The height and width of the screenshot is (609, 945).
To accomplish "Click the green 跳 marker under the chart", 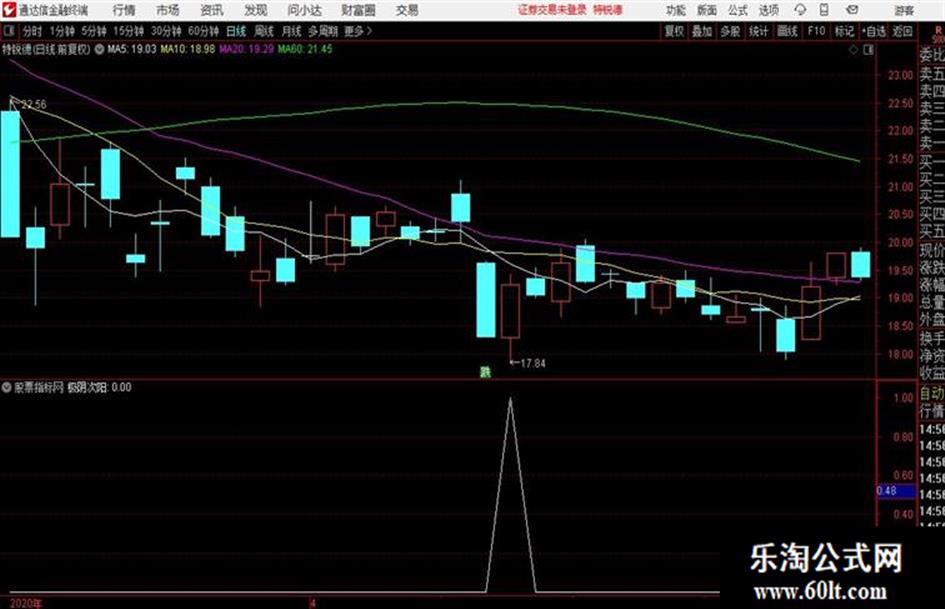I will [485, 371].
